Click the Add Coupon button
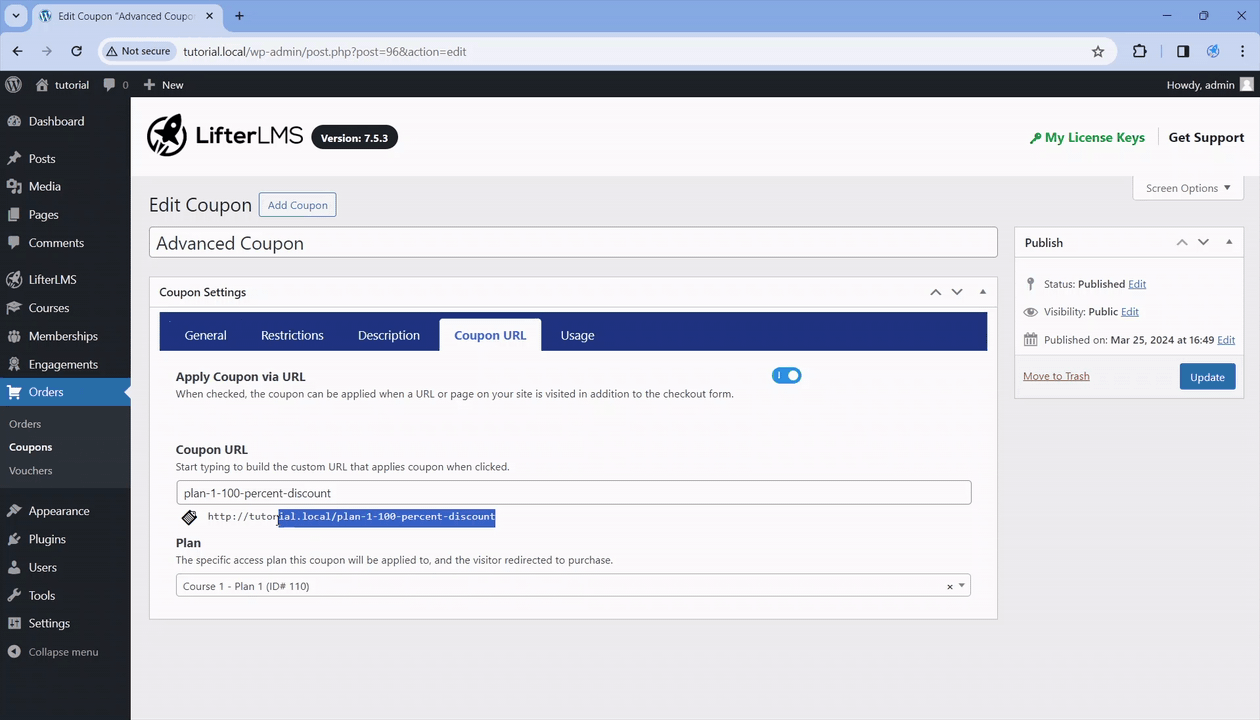 [298, 205]
